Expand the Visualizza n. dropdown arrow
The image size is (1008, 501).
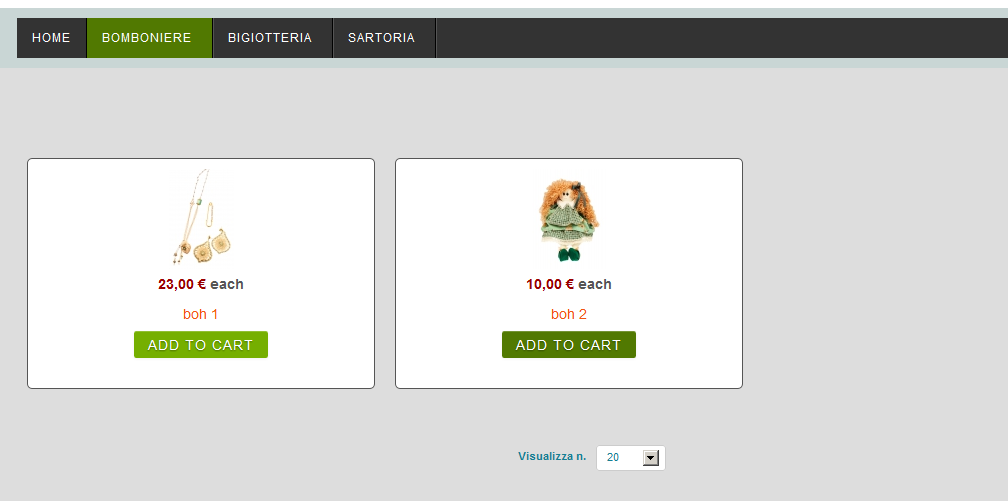(x=651, y=457)
